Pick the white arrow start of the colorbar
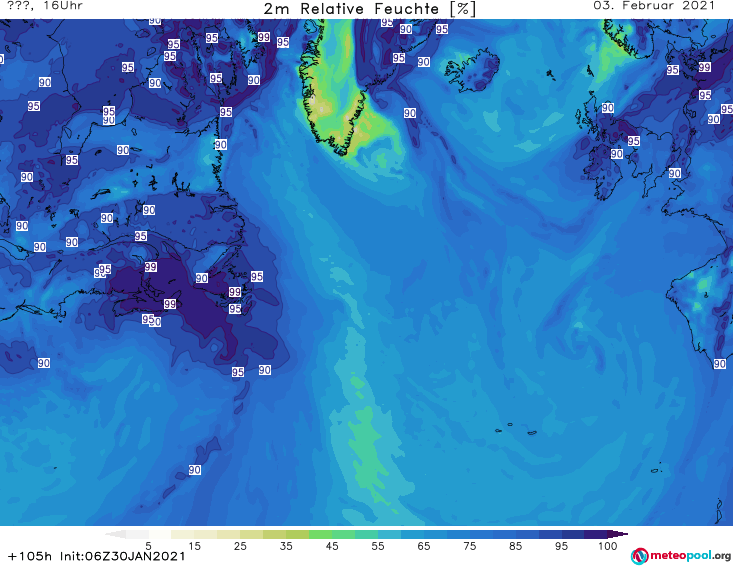Viewport: 733px width, 566px height. tap(115, 534)
